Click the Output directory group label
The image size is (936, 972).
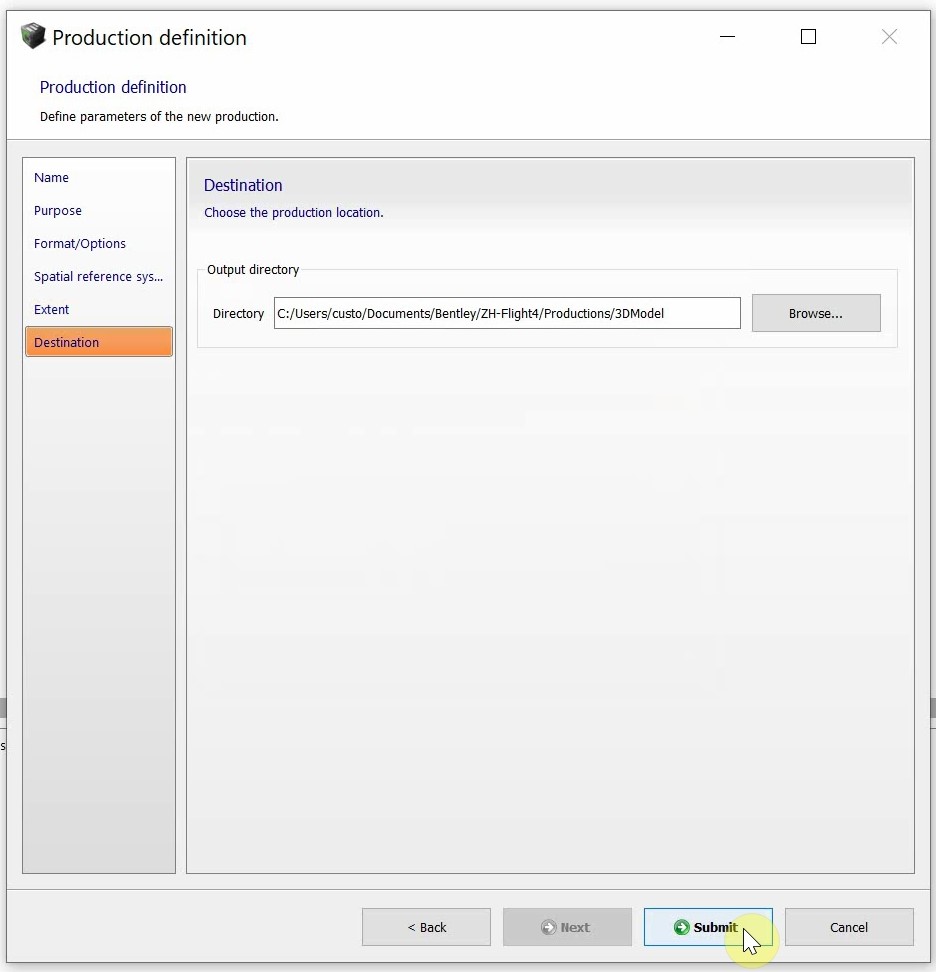(x=253, y=270)
